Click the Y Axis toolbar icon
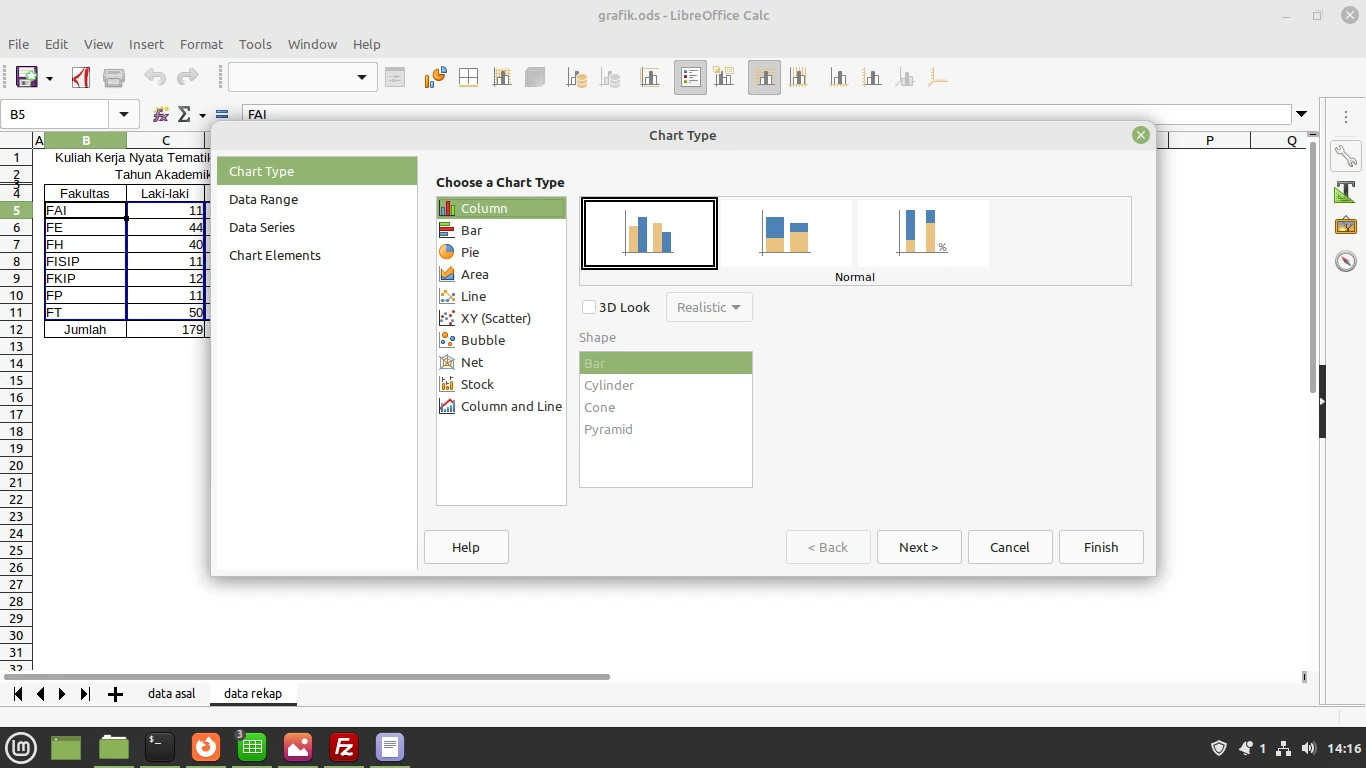 [872, 77]
